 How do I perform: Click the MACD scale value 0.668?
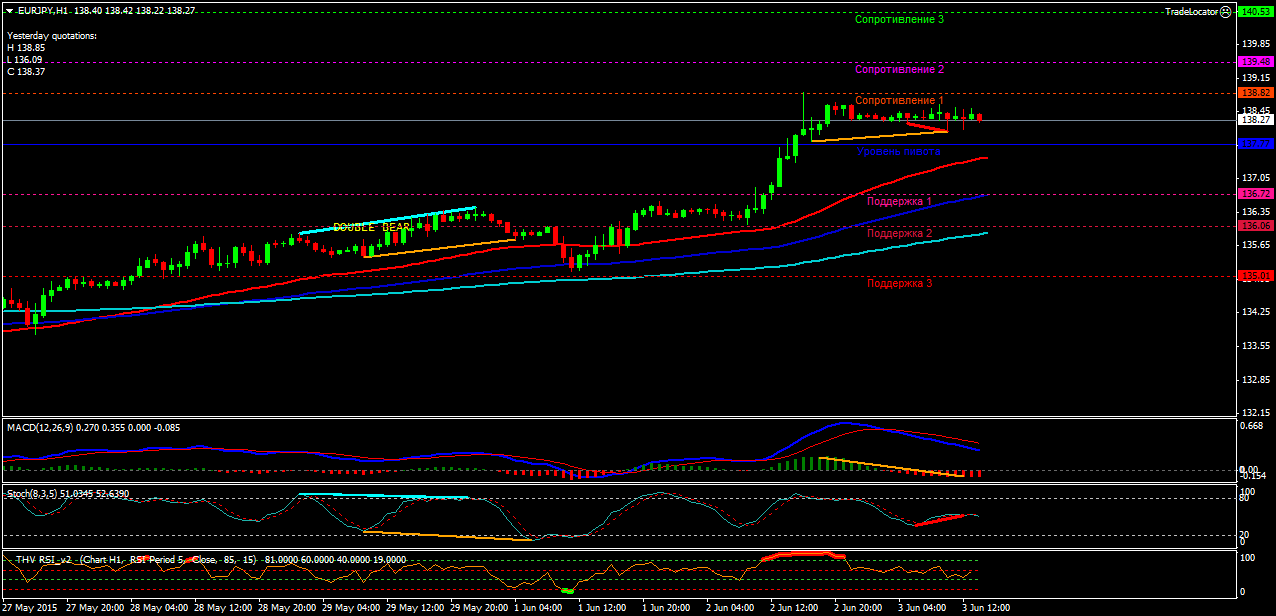pos(1251,427)
